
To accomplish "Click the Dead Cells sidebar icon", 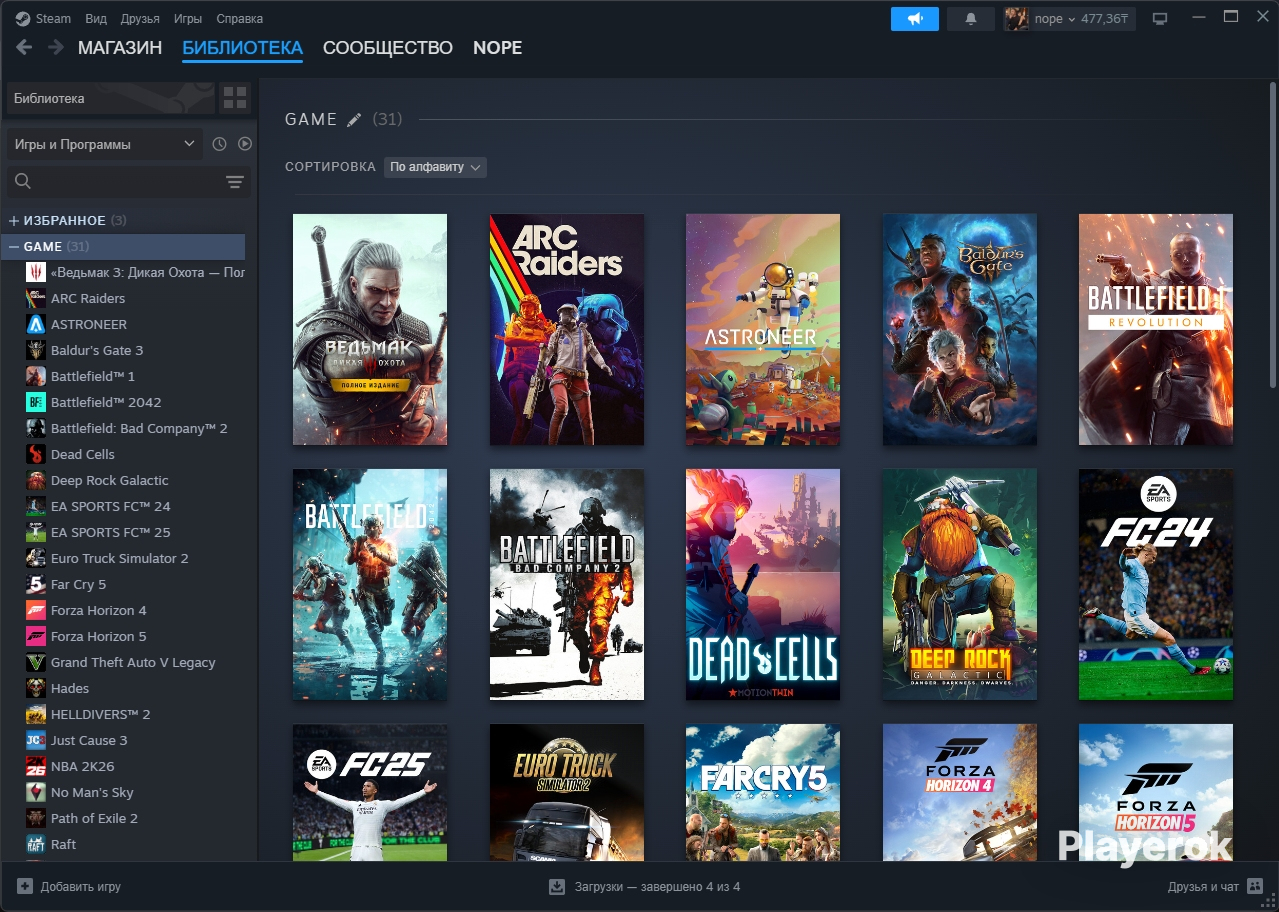I will point(35,454).
